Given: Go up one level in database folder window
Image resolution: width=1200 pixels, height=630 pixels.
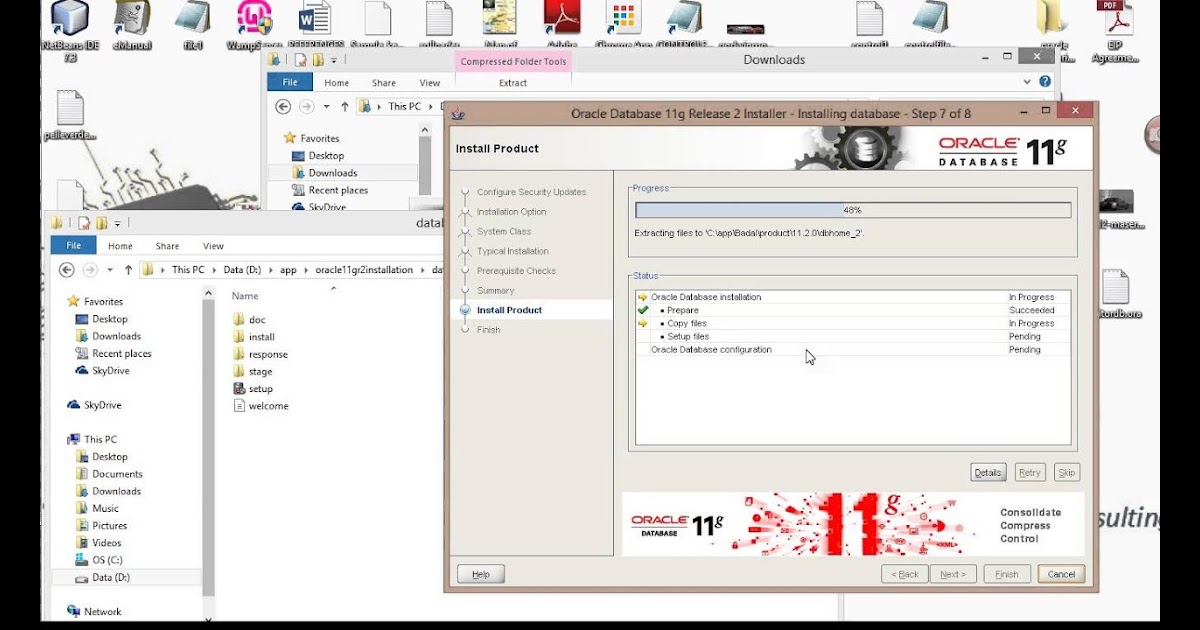Looking at the screenshot, I should point(129,270).
